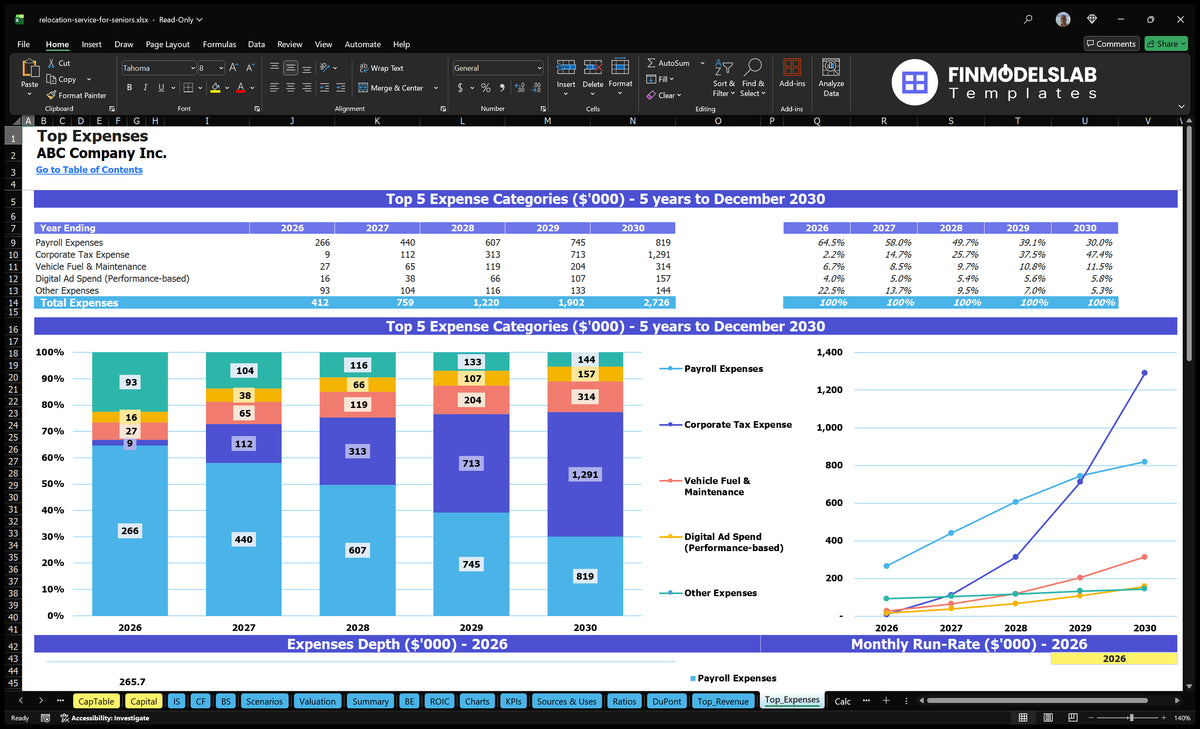Toggle Center horizontal alignment
The height and width of the screenshot is (729, 1200).
click(290, 88)
